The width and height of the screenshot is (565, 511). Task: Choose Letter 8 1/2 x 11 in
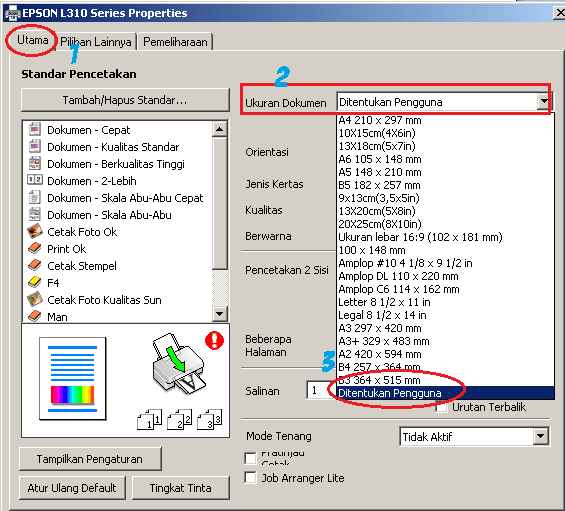click(445, 302)
